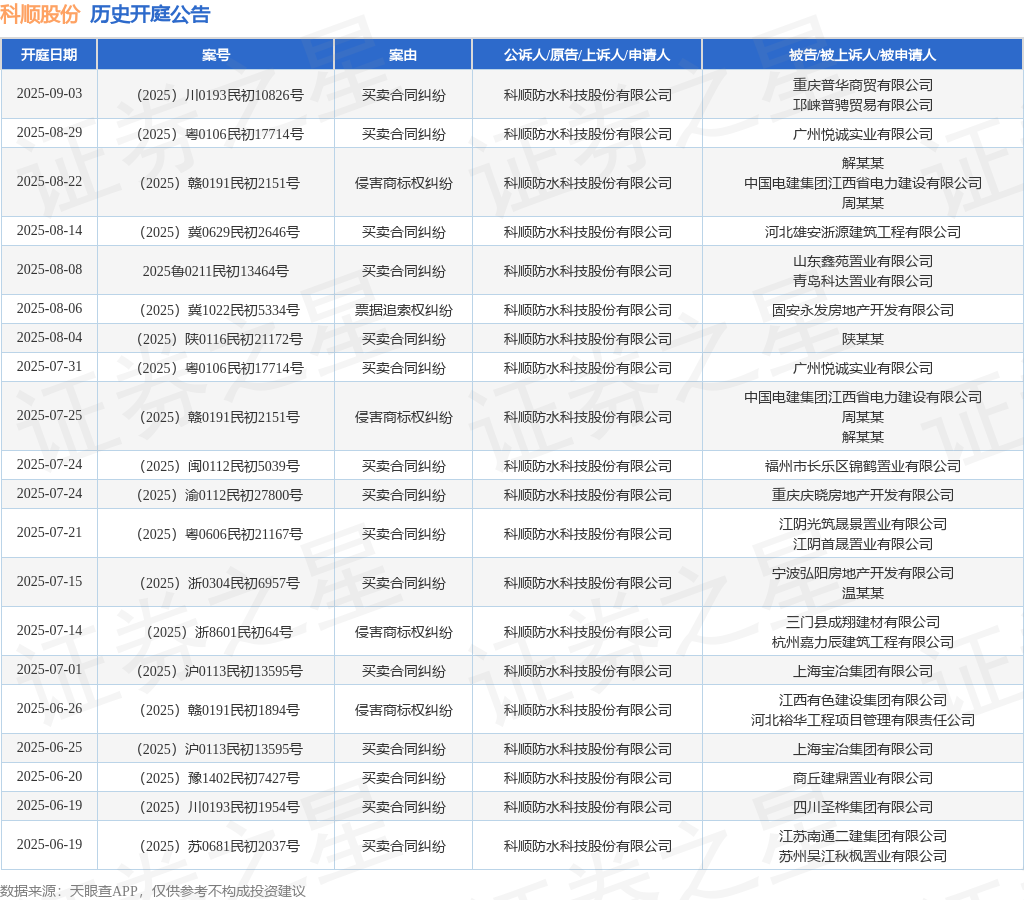Click defendant 三门县成翔建材有限公司
Image resolution: width=1024 pixels, height=900 pixels.
point(863,622)
